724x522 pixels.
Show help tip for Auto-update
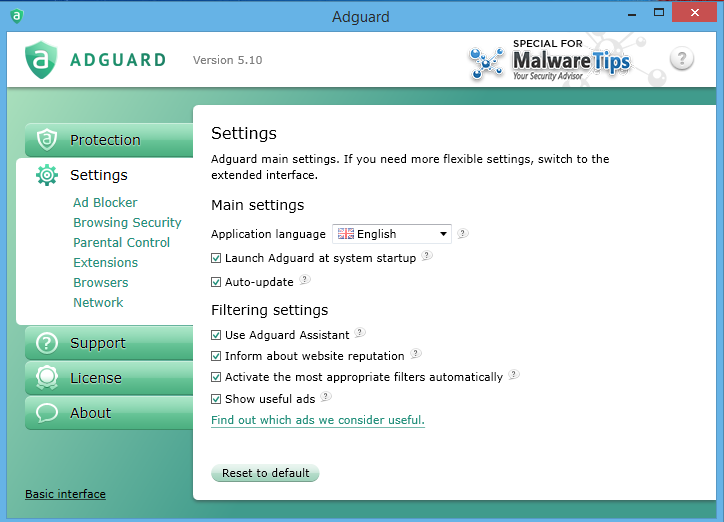pos(304,279)
